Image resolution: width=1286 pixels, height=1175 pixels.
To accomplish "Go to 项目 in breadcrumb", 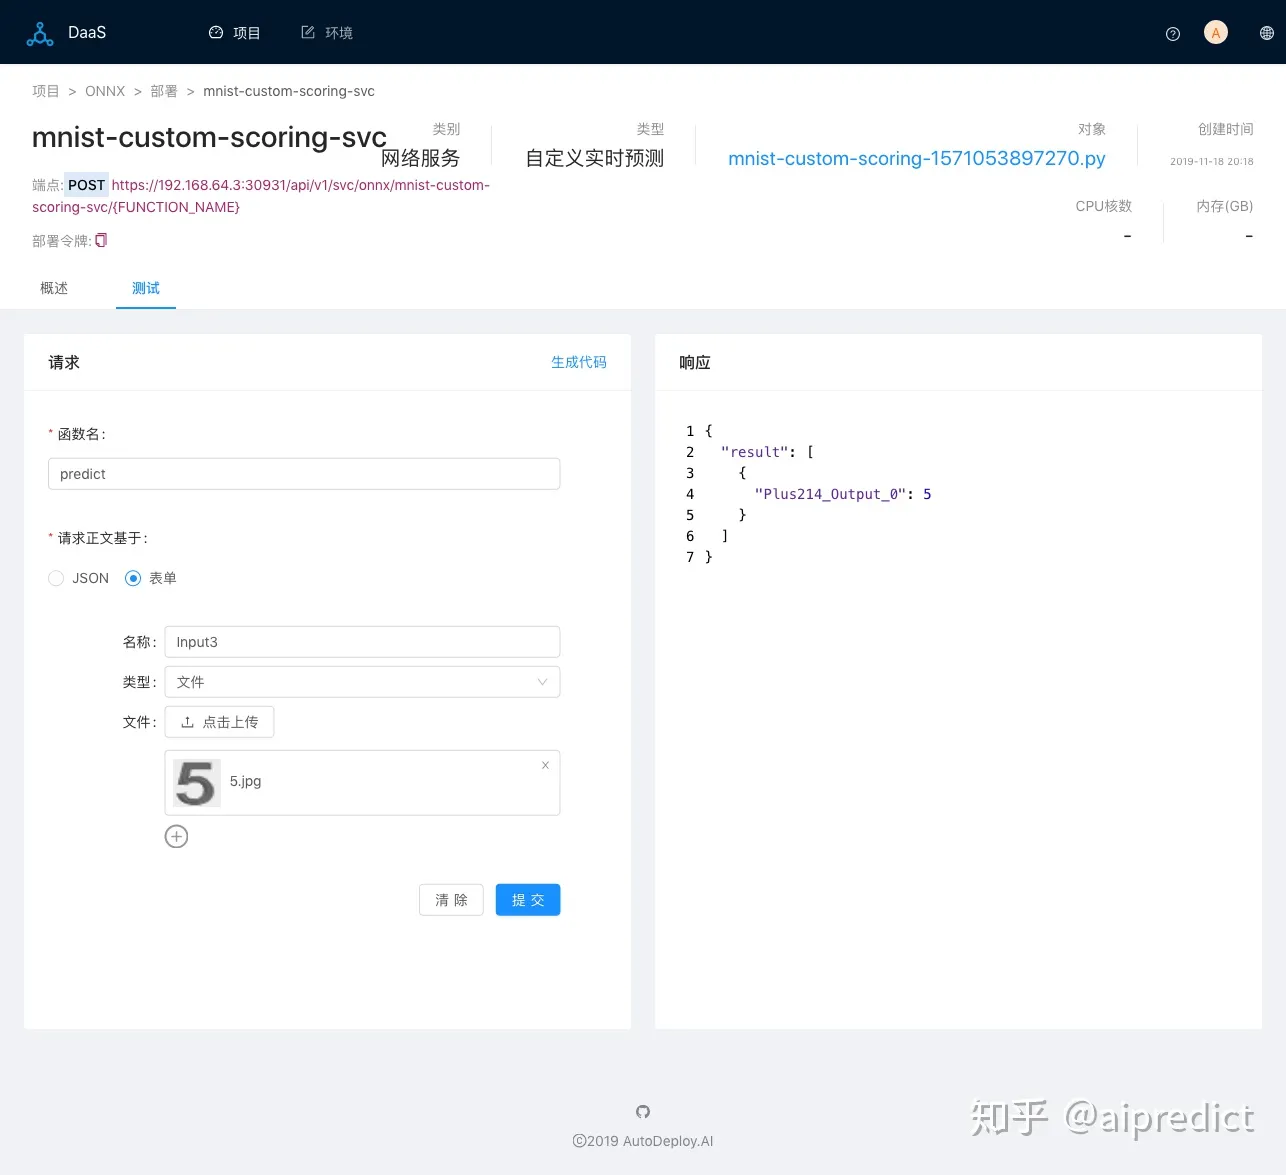I will 46,91.
